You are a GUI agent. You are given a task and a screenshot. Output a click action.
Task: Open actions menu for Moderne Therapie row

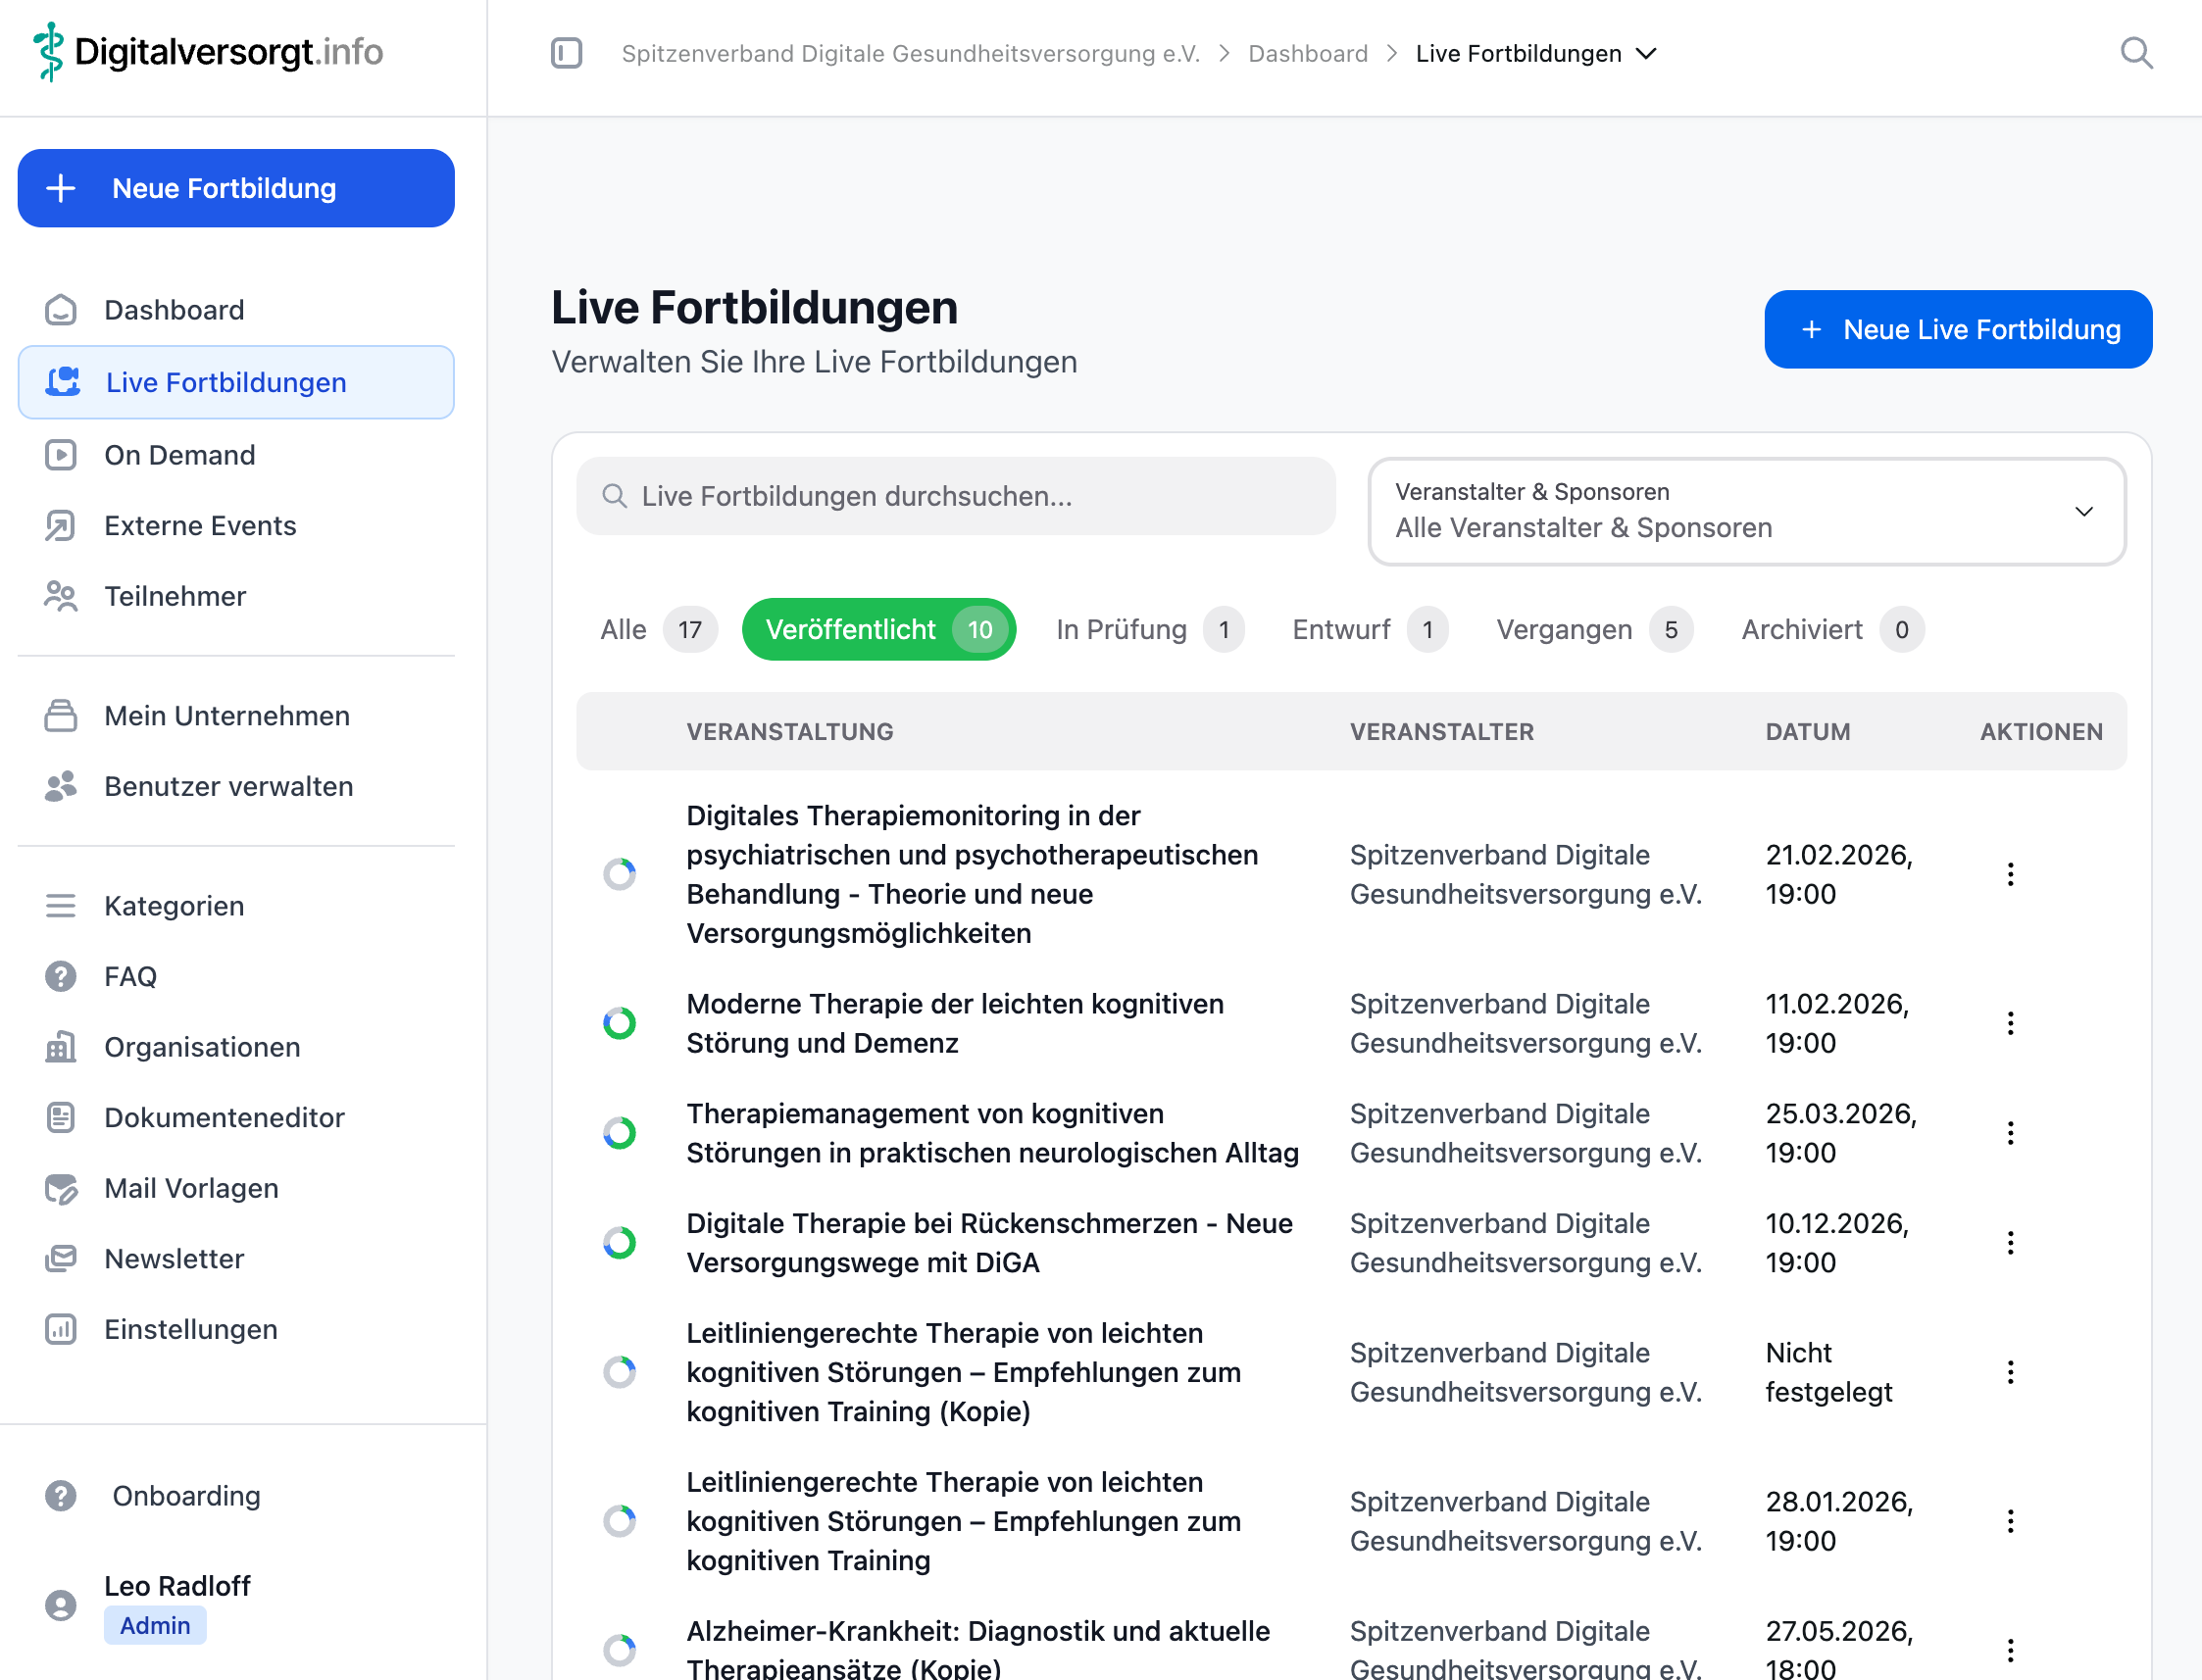tap(2010, 1023)
